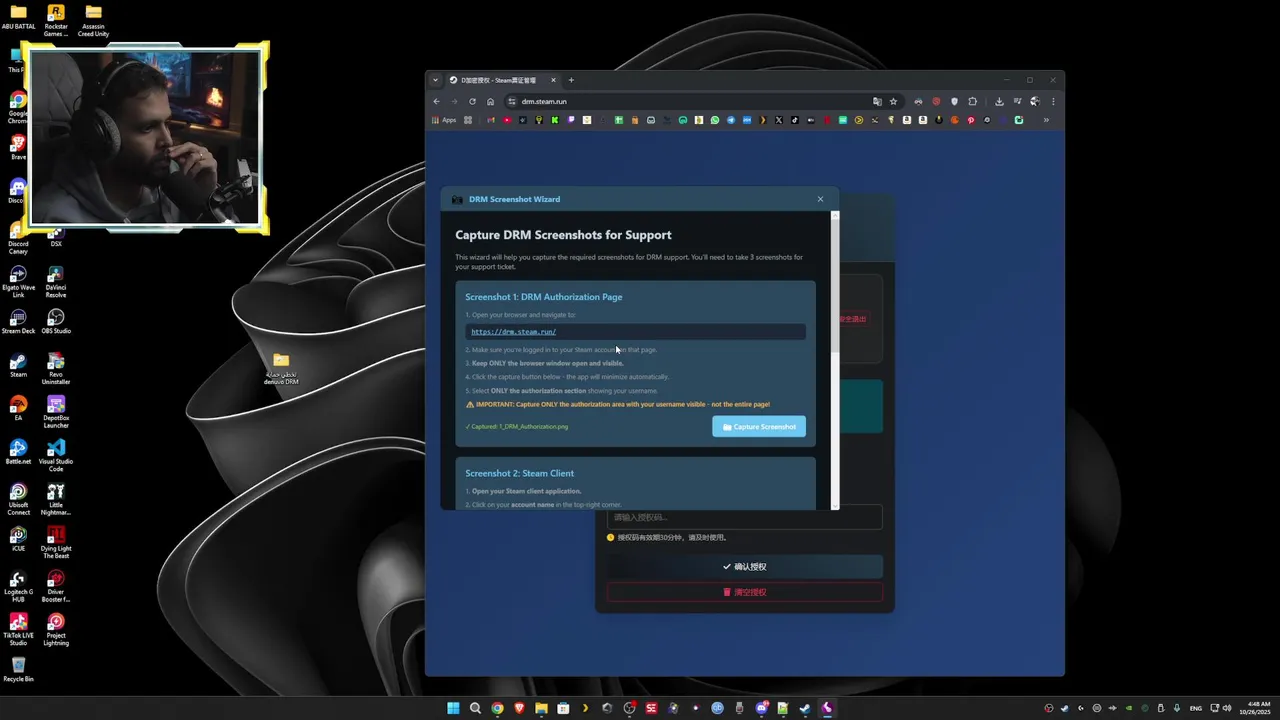Open the Recycle Bin
1280x720 pixels.
(18, 670)
